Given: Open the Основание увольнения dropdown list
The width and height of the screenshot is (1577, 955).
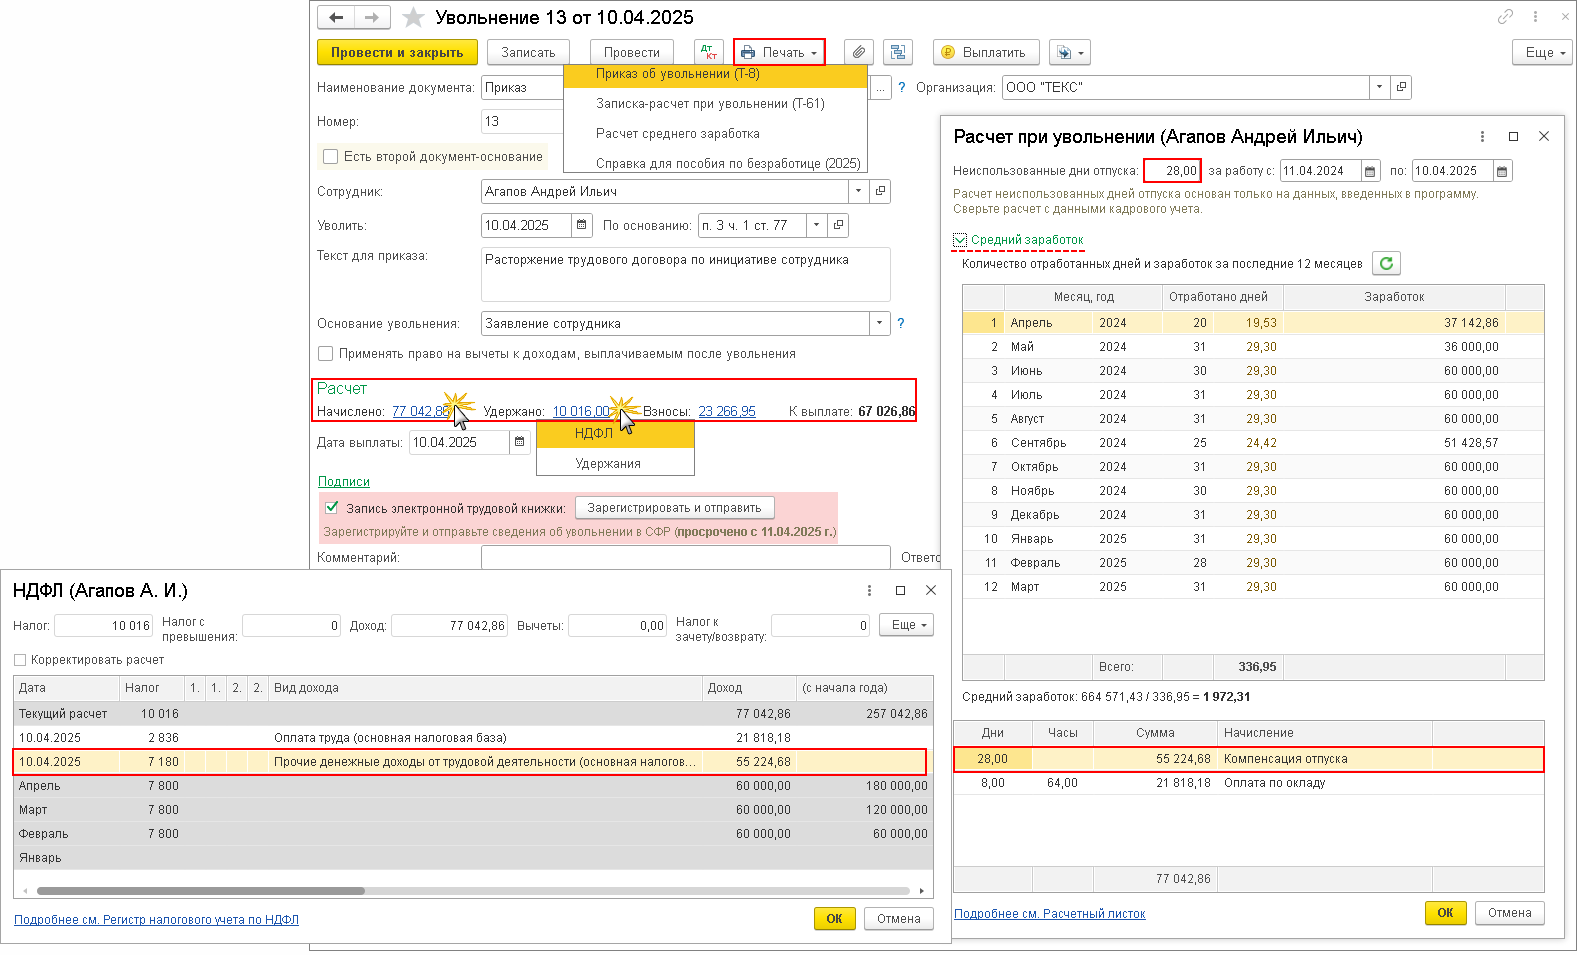Looking at the screenshot, I should (879, 323).
